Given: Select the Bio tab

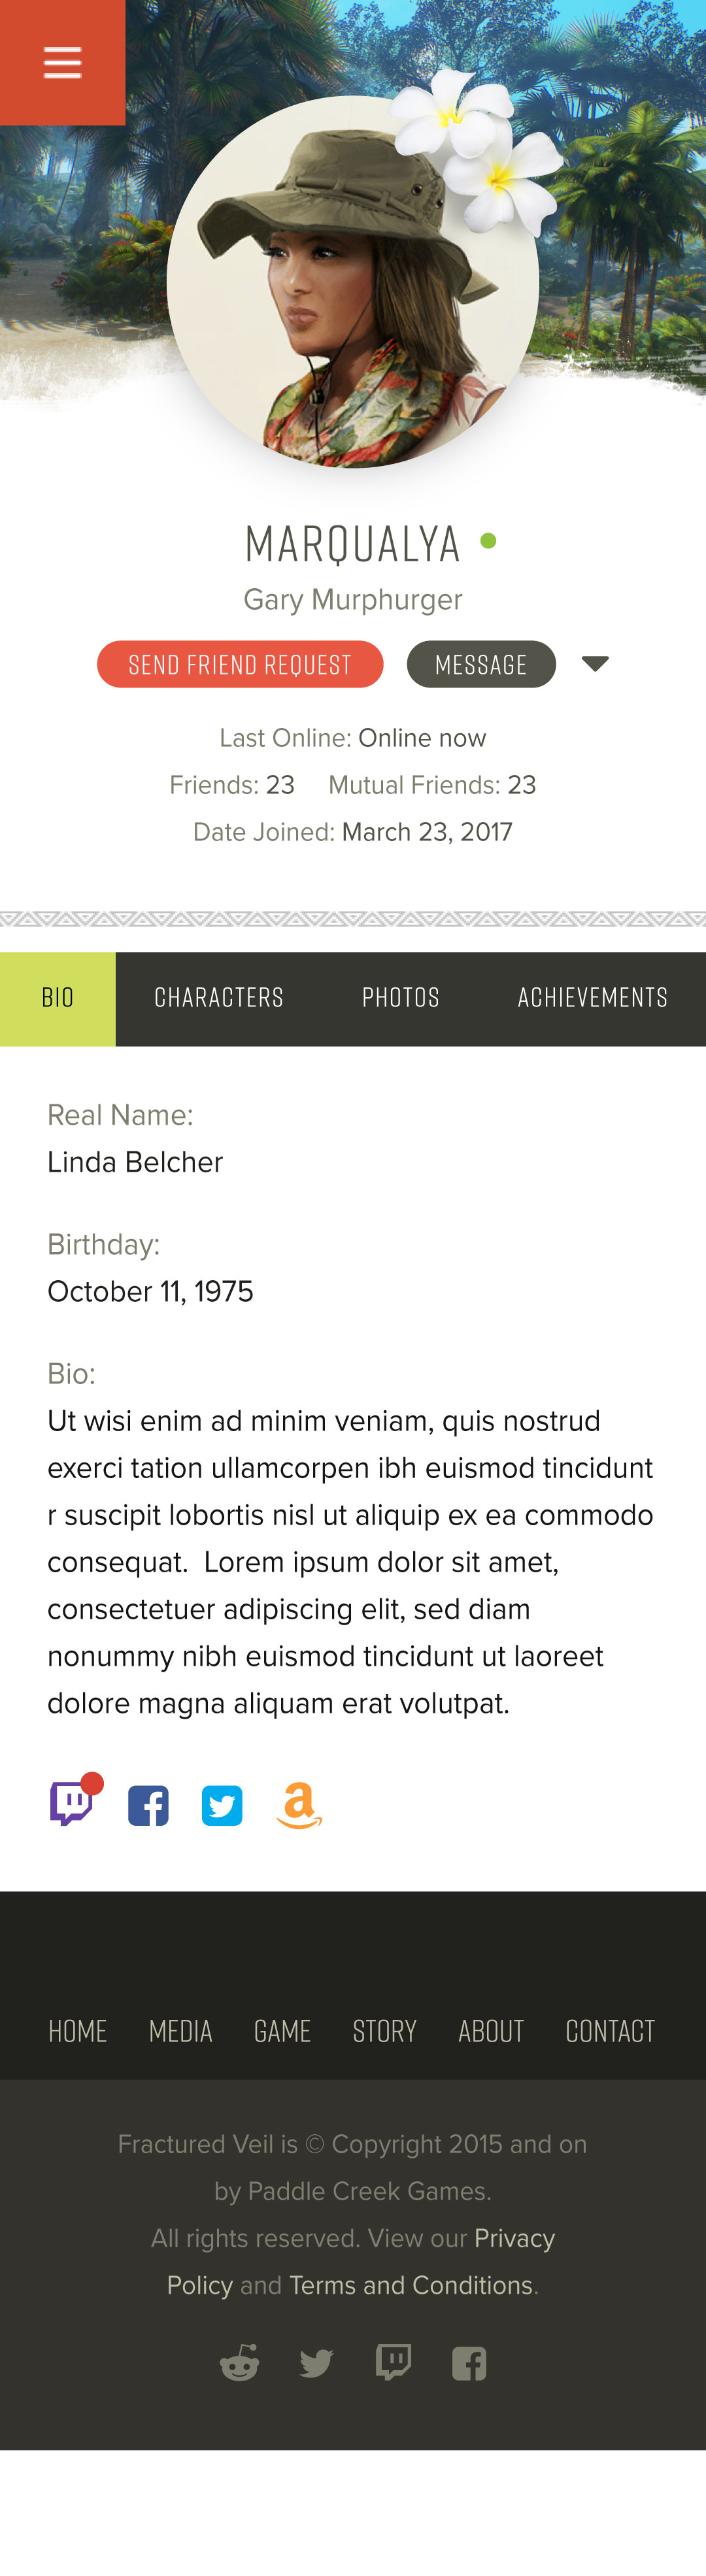Looking at the screenshot, I should point(58,998).
